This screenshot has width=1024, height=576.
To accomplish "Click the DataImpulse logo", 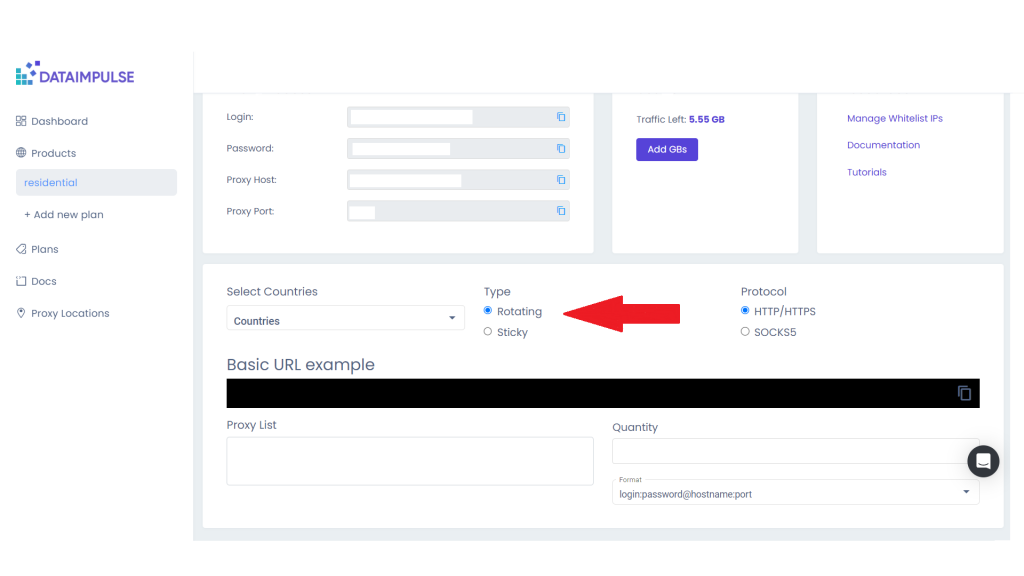I will (74, 74).
